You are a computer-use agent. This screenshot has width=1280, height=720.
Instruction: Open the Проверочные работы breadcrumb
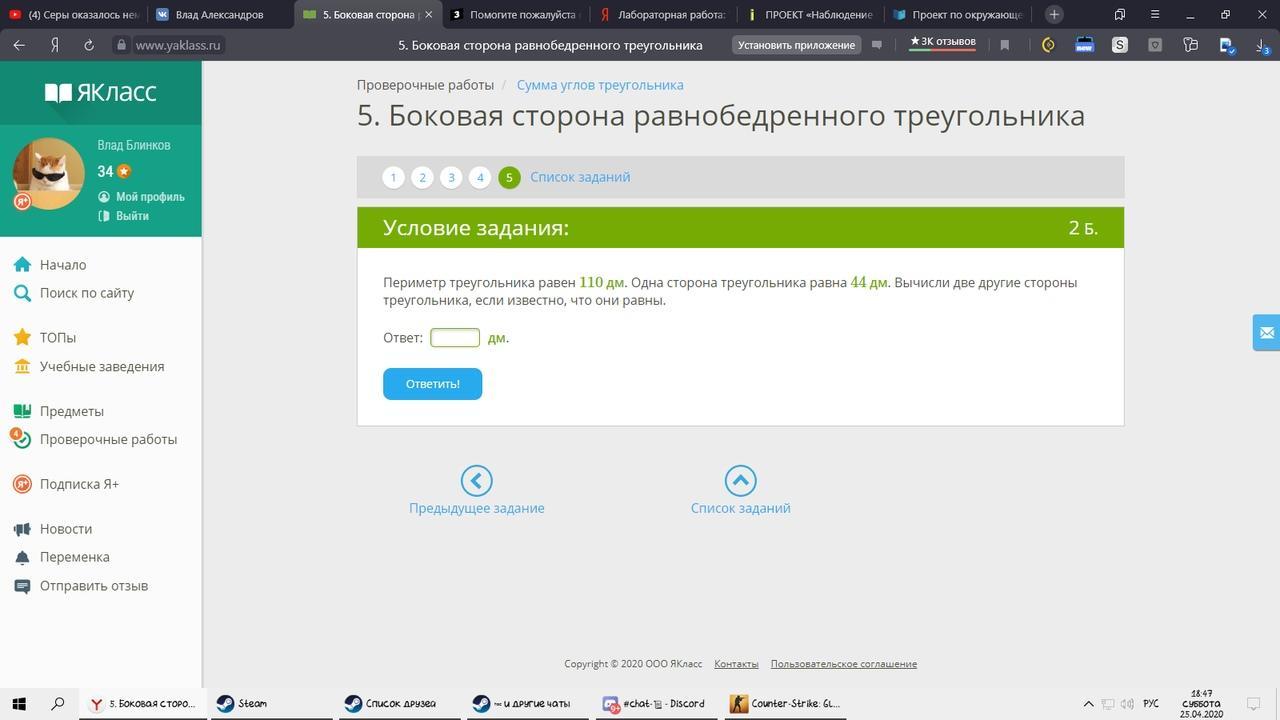(x=425, y=85)
